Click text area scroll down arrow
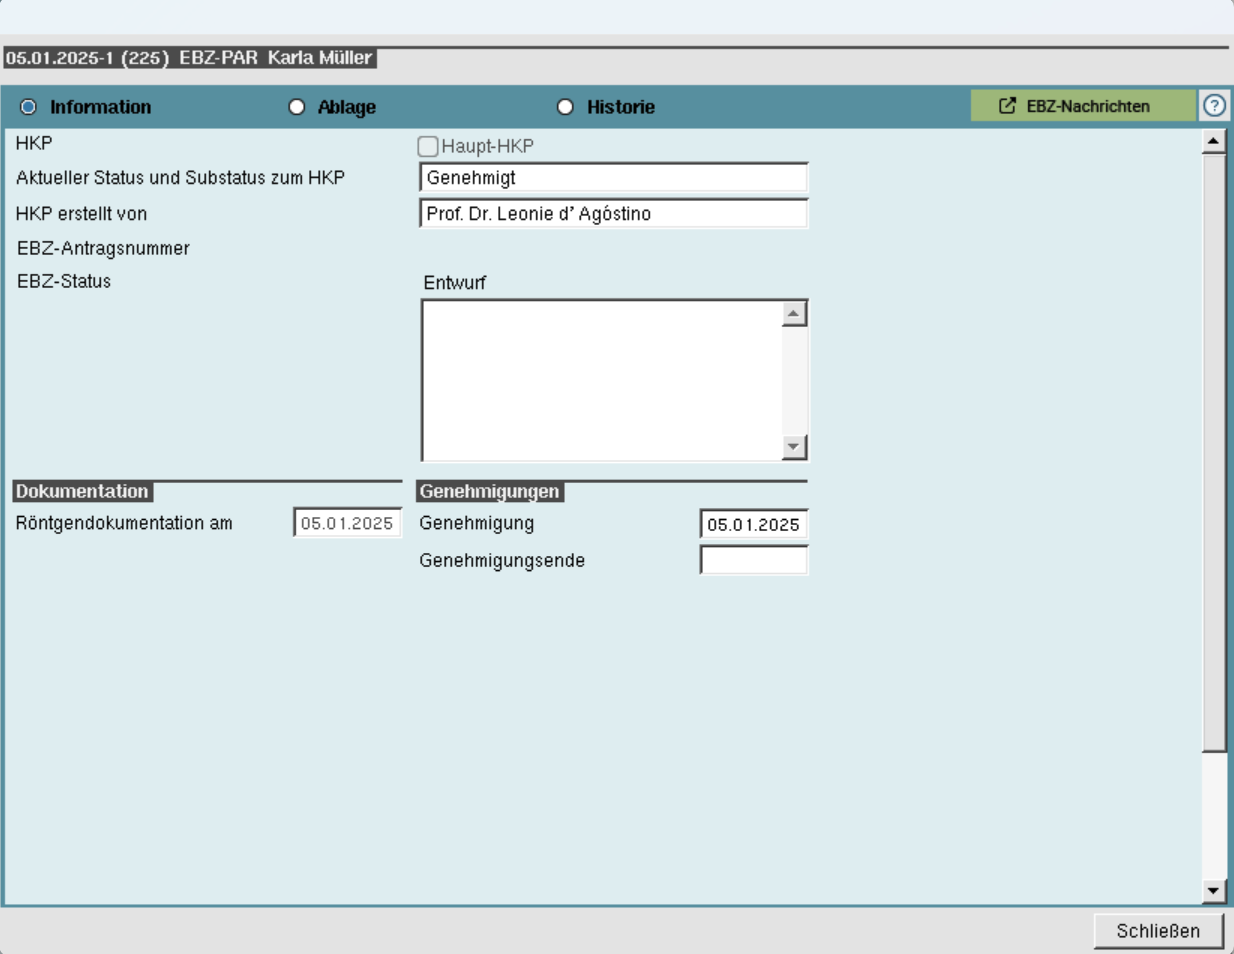The image size is (1234, 954). (x=794, y=447)
